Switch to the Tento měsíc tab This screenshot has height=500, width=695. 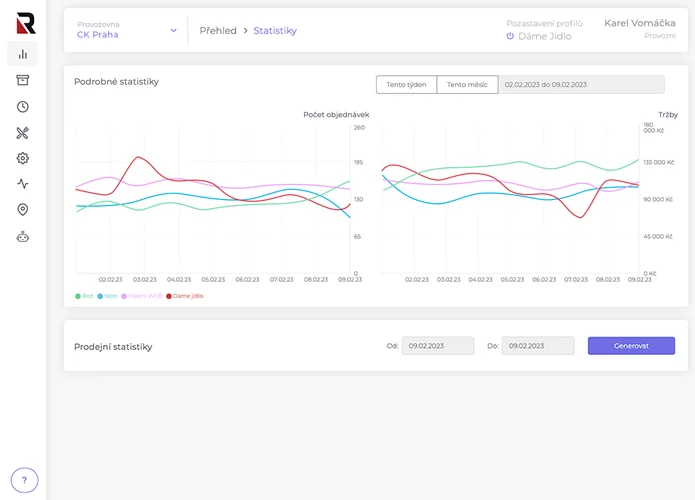[467, 85]
